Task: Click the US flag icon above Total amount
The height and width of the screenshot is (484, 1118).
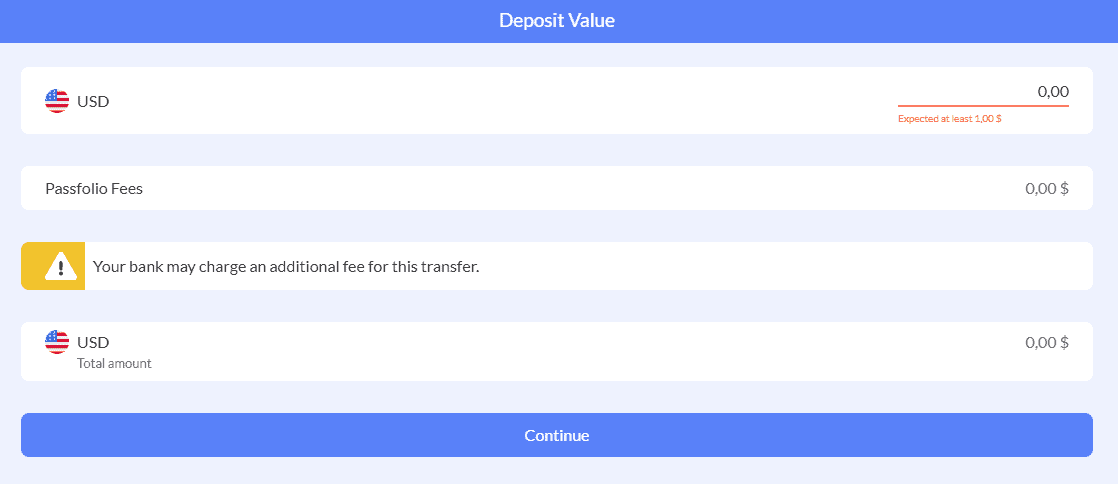Action: point(57,342)
